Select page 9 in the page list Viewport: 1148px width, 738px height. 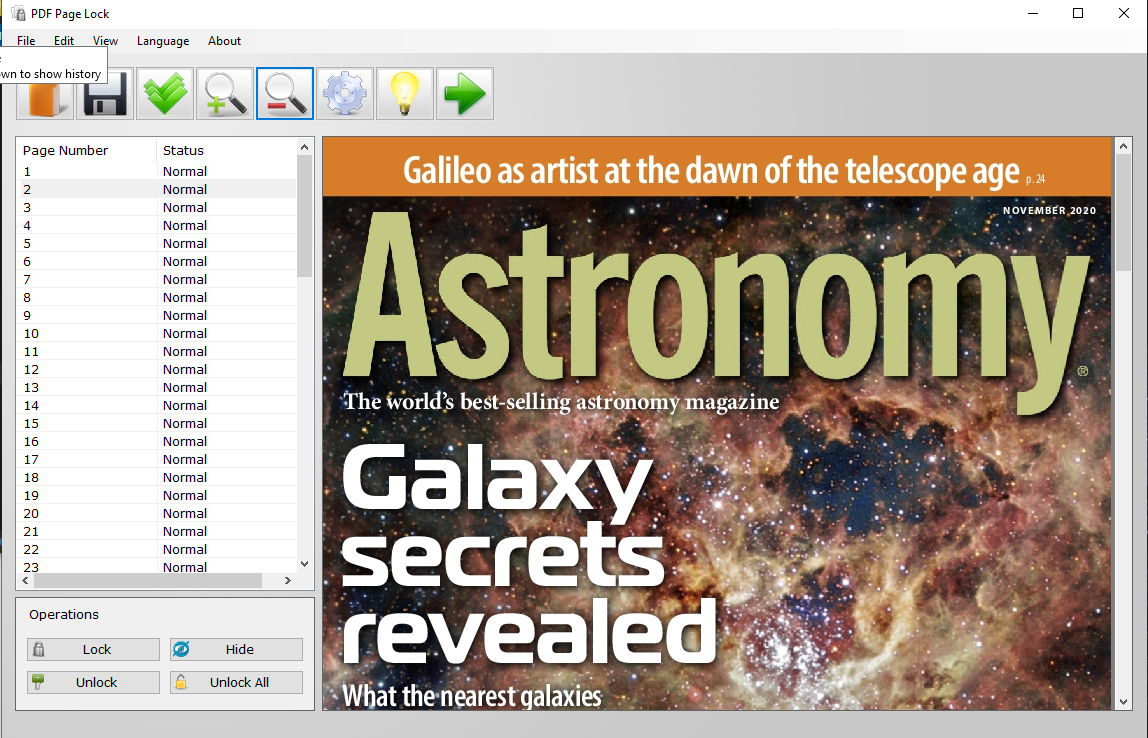(157, 316)
